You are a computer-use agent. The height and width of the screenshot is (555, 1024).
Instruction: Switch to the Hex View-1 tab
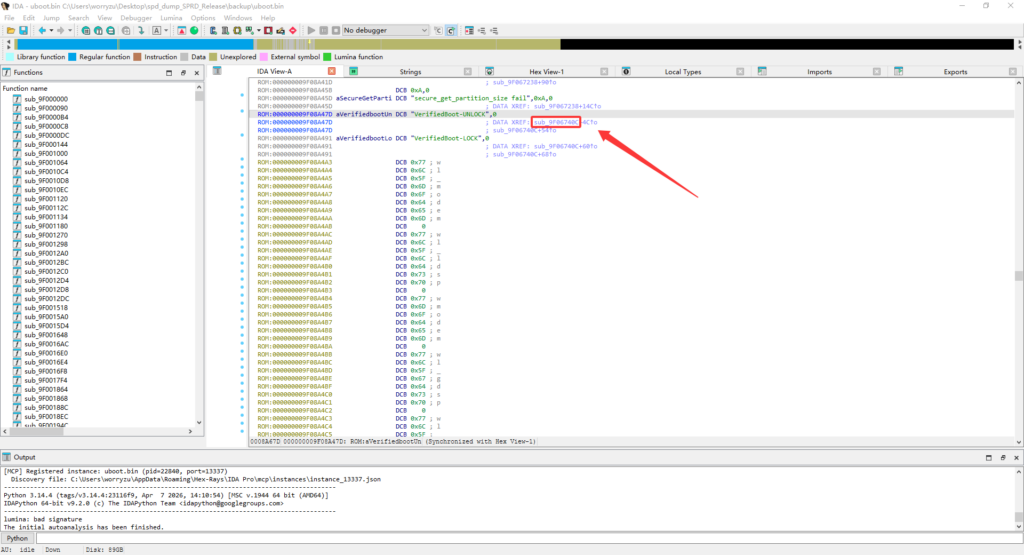[547, 72]
